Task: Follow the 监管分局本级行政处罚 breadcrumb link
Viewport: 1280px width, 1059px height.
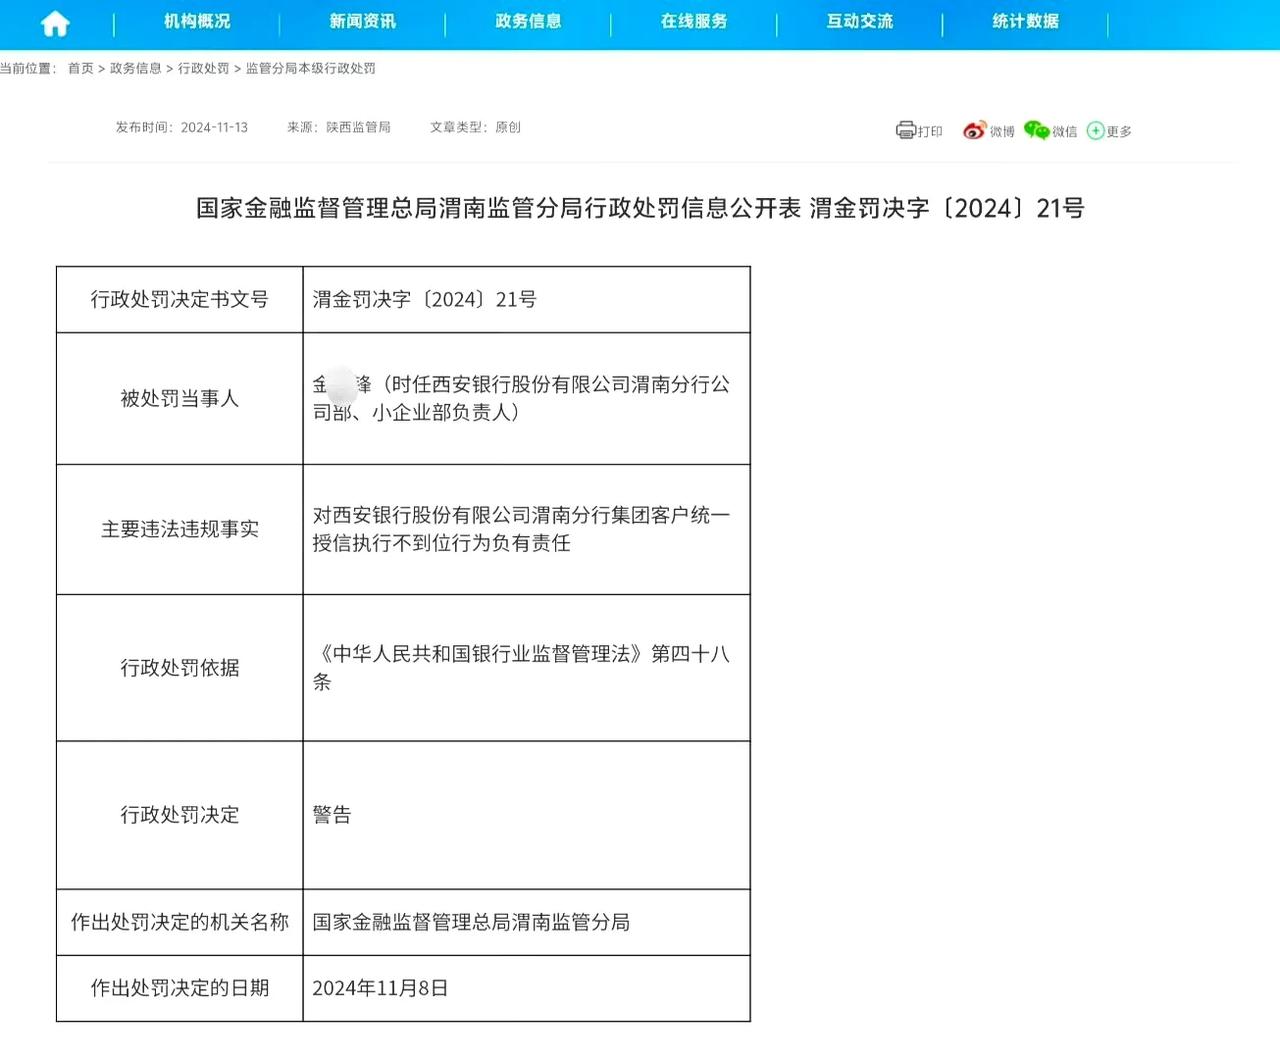Action: (311, 68)
